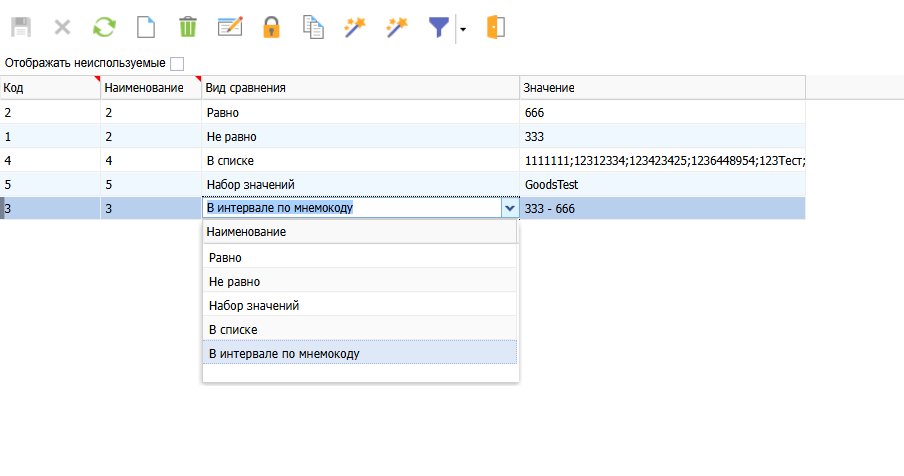This screenshot has height=476, width=904.
Task: Toggle the 'Отображать неиспользуемые' checkbox
Action: 177,63
